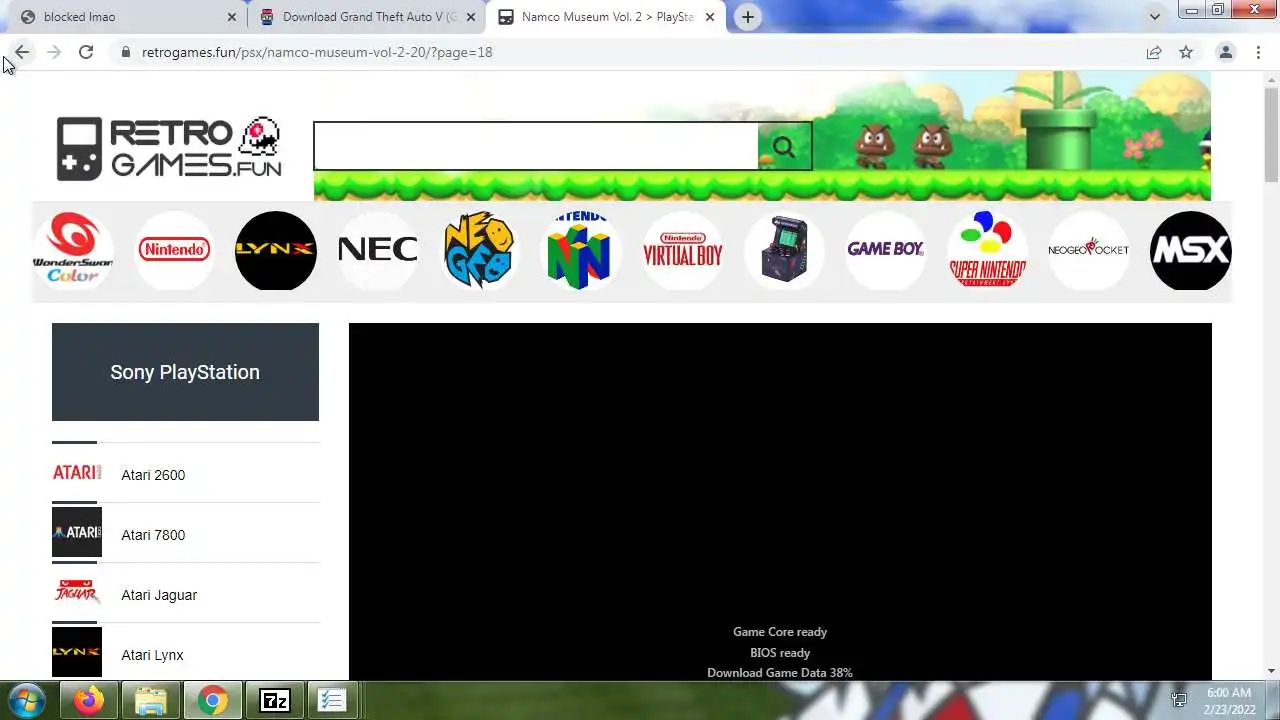
Task: Open the Atari Lynx round icon in the console strip
Action: pyautogui.click(x=276, y=250)
